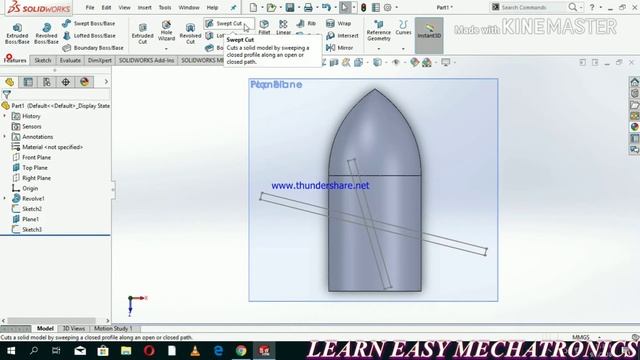
Task: Expand the History node
Action: point(5,116)
